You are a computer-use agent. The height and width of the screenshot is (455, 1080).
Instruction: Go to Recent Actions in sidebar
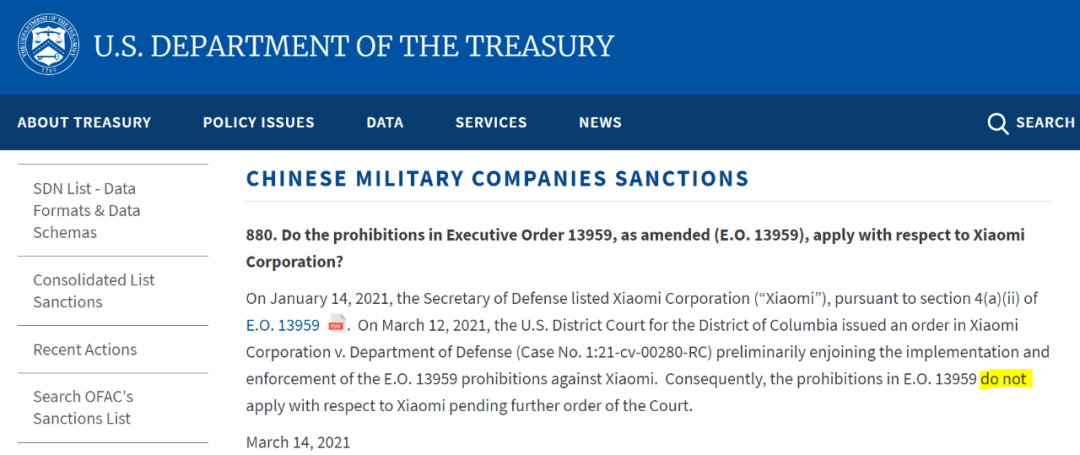pyautogui.click(x=85, y=349)
